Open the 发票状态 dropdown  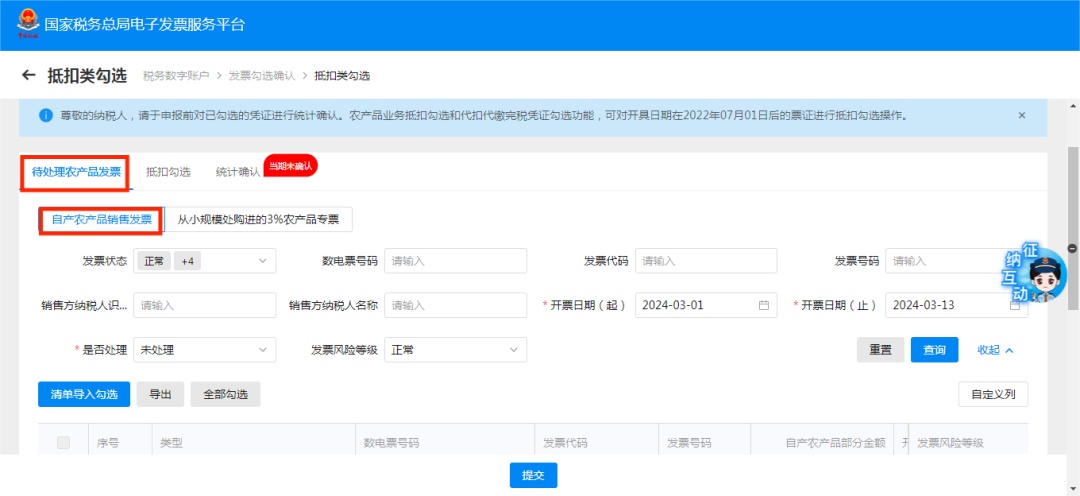pos(205,261)
